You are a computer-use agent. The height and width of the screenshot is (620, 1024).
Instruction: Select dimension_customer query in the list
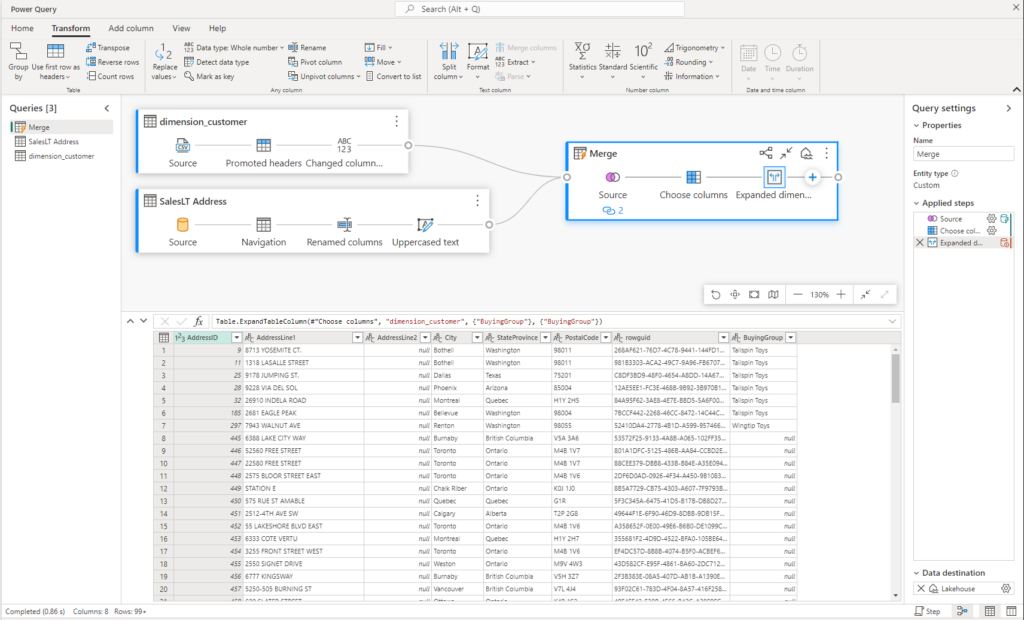[62, 156]
